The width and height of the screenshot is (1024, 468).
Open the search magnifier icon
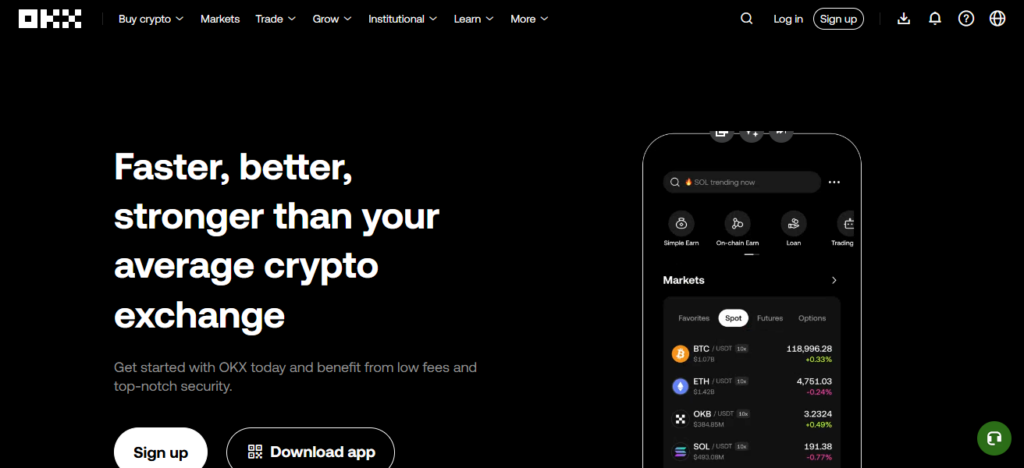[746, 19]
